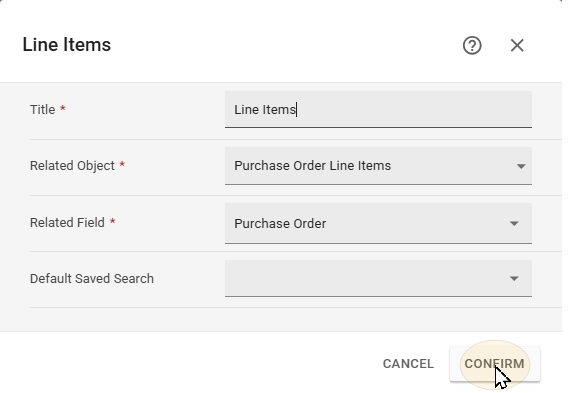Close the Line Items dialog with X
Screen dimensions: 577x393
tap(517, 46)
